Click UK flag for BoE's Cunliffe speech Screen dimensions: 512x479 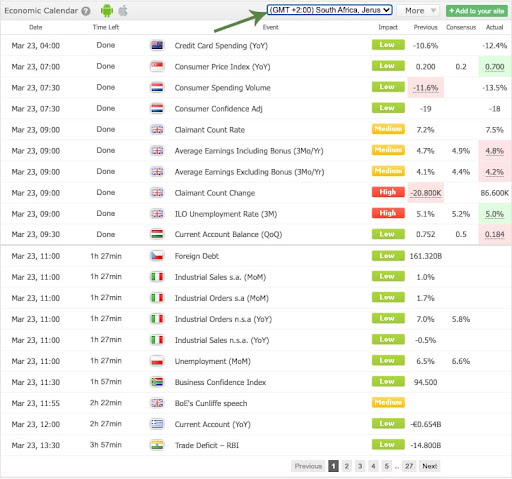point(157,403)
